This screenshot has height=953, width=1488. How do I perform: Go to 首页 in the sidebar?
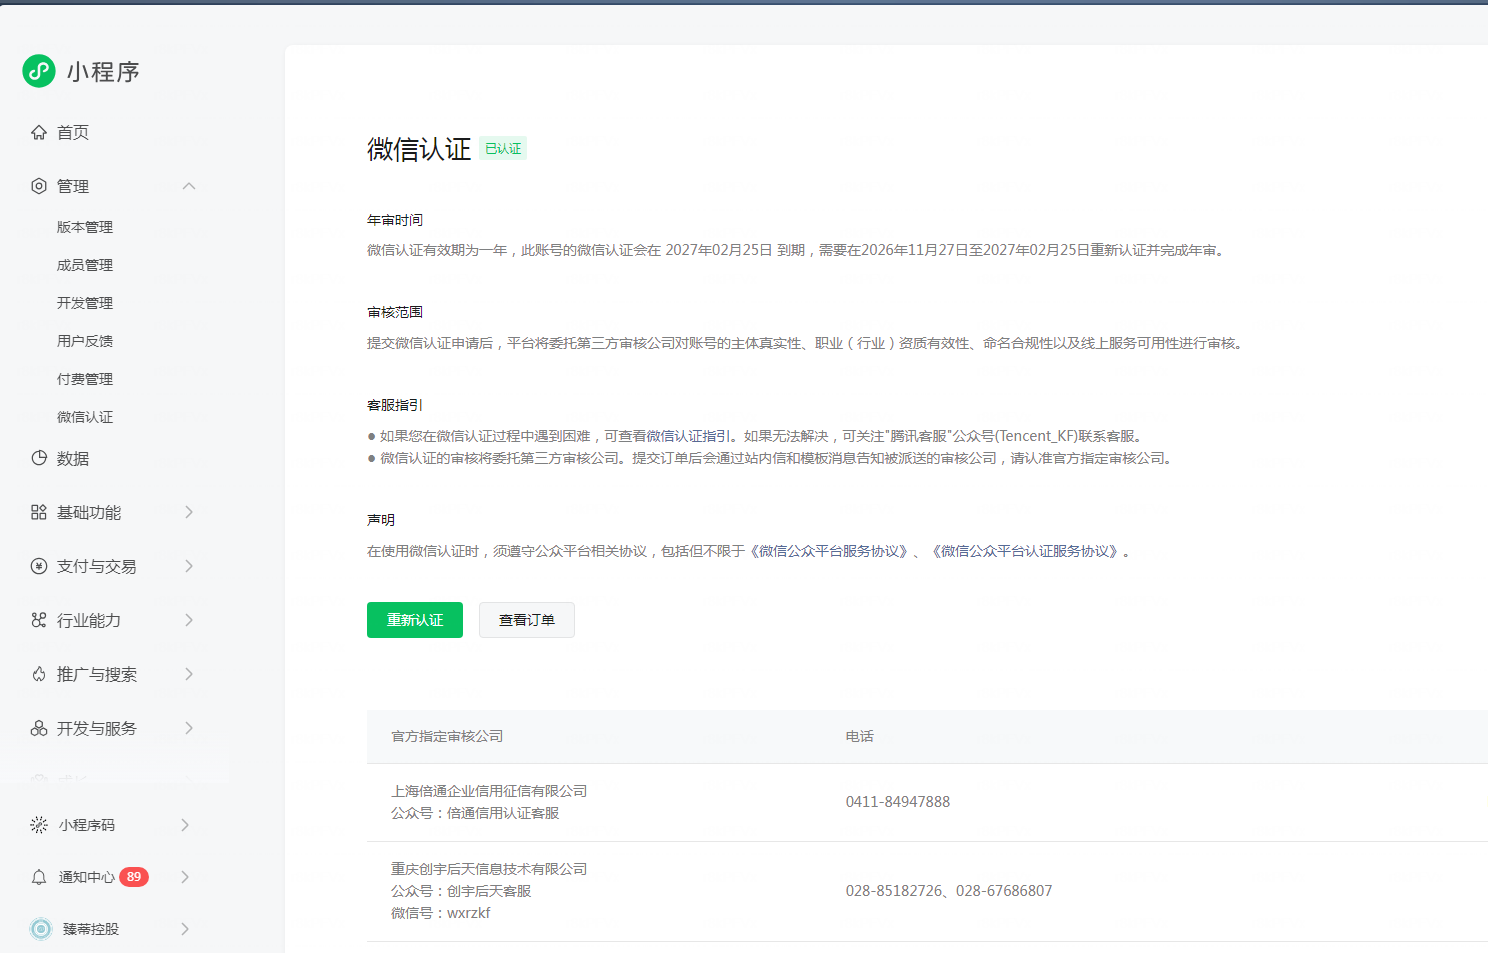point(73,132)
